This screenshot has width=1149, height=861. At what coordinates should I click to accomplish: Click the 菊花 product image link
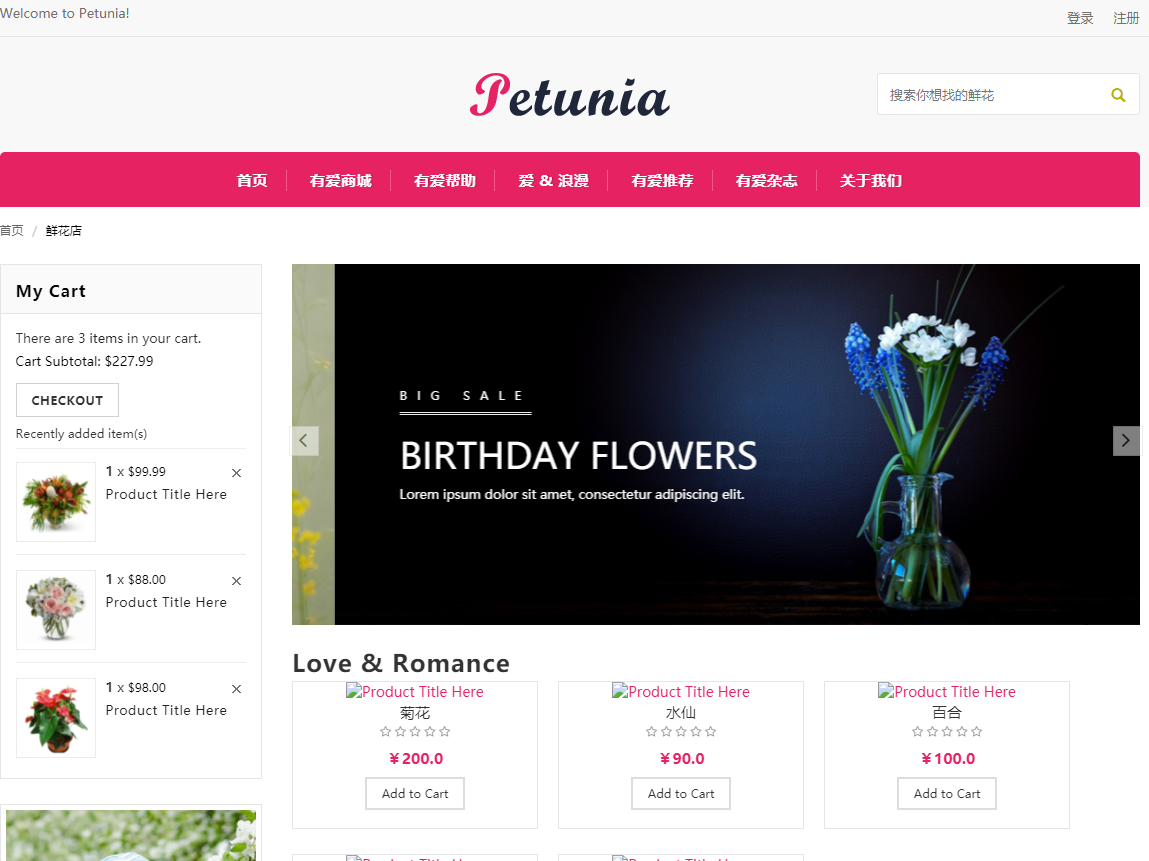(415, 692)
